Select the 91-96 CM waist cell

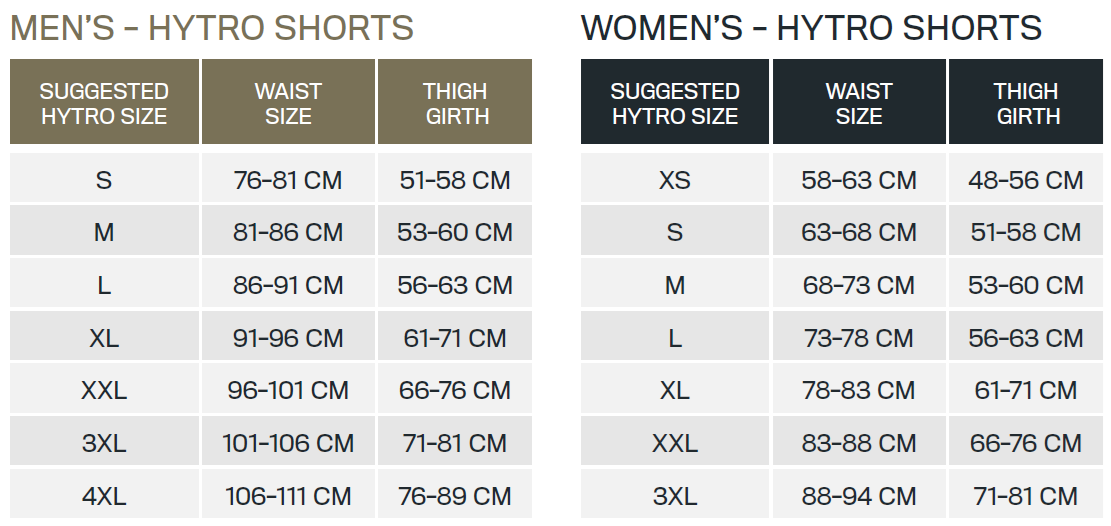[x=288, y=337]
